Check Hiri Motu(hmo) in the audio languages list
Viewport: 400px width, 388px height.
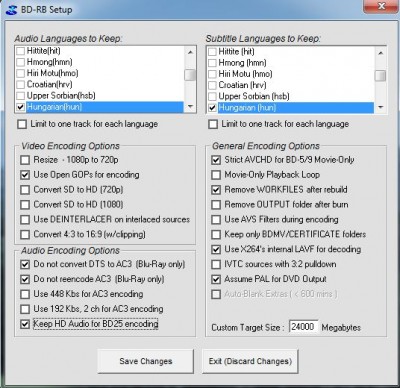click(21, 73)
